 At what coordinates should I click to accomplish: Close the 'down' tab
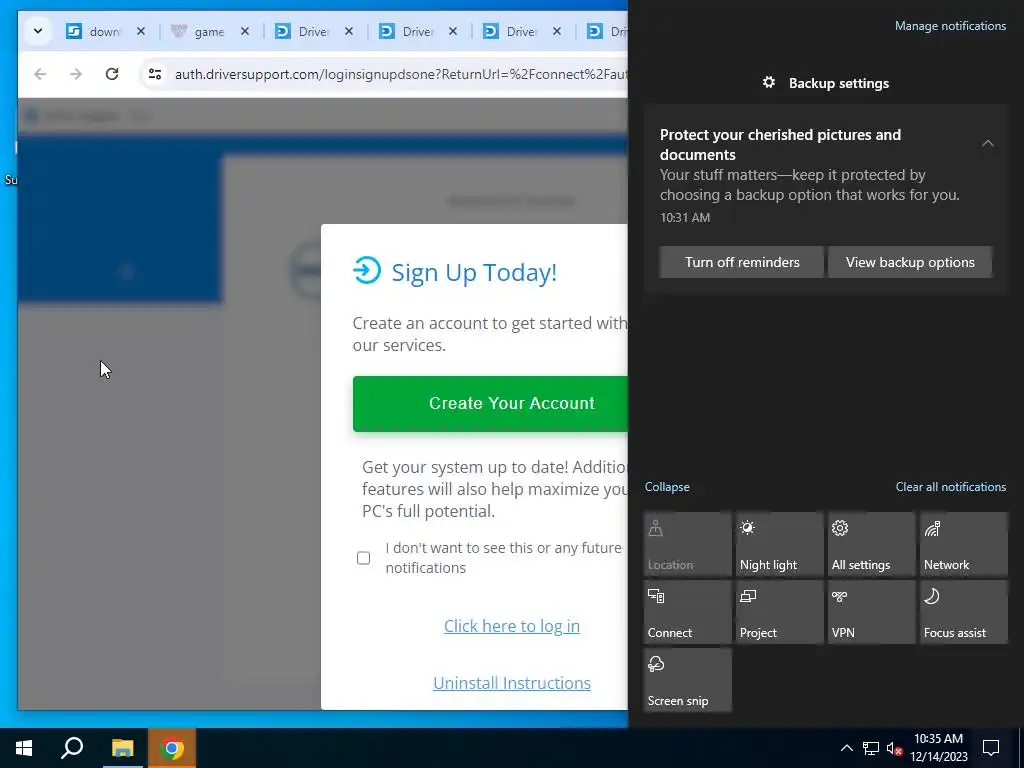pyautogui.click(x=141, y=31)
